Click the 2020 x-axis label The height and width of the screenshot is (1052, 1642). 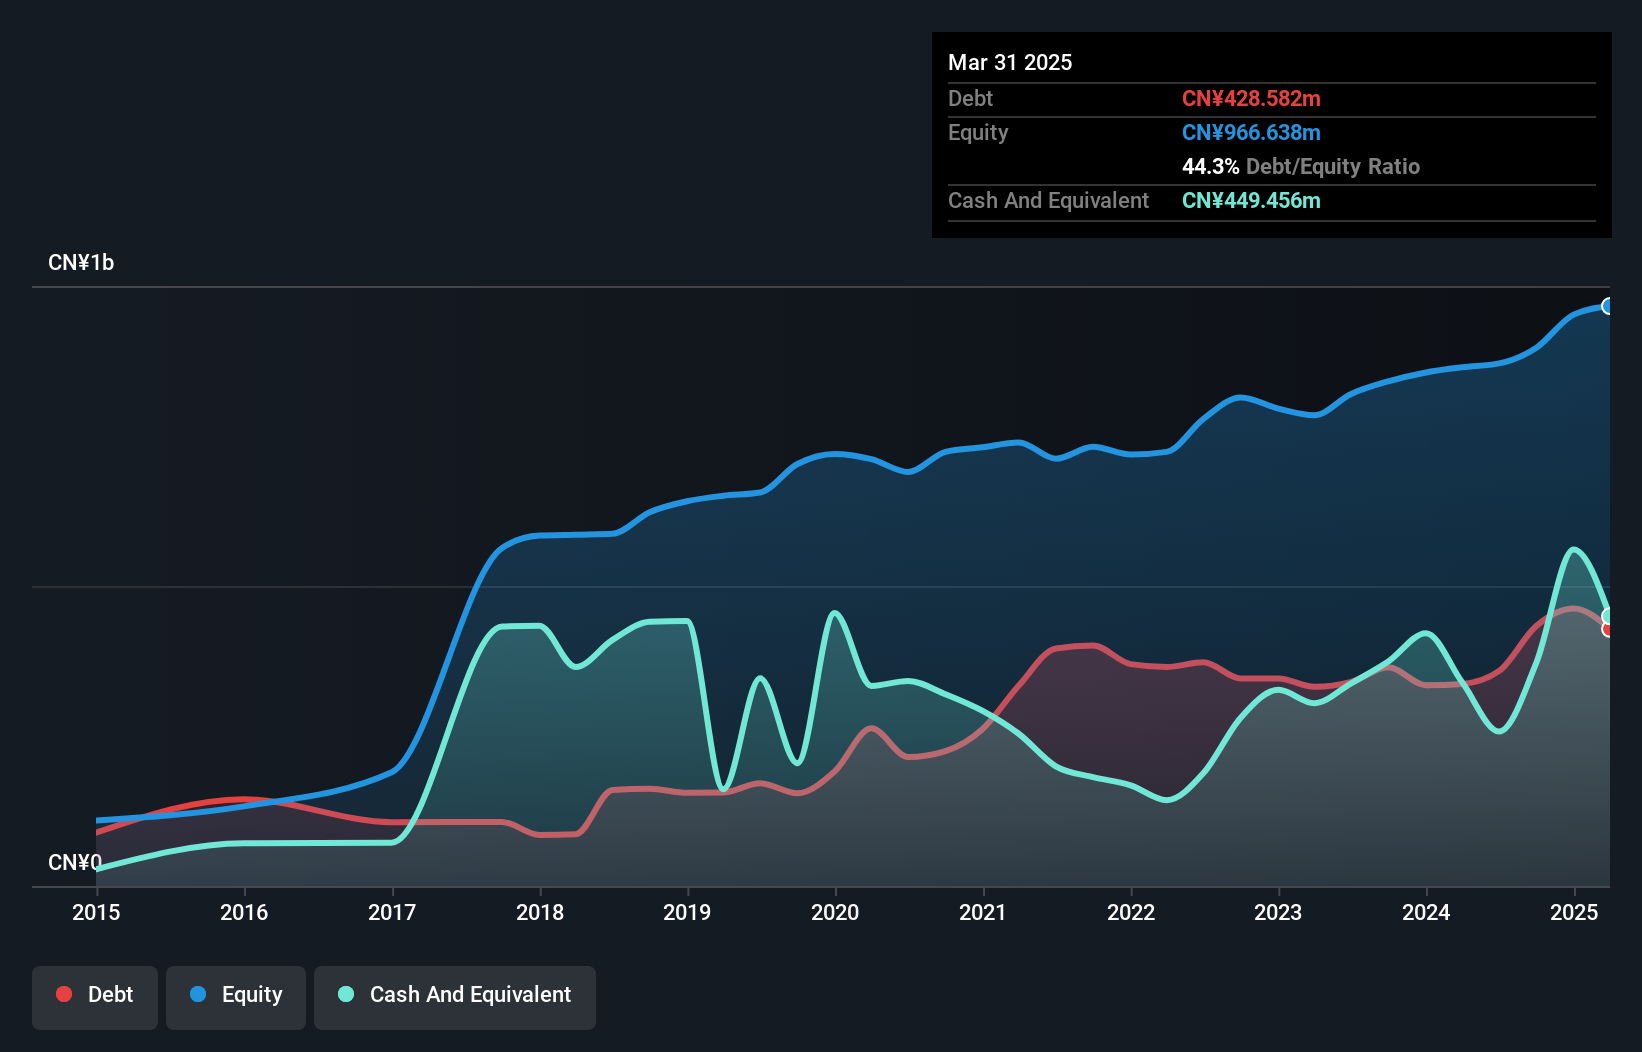835,912
